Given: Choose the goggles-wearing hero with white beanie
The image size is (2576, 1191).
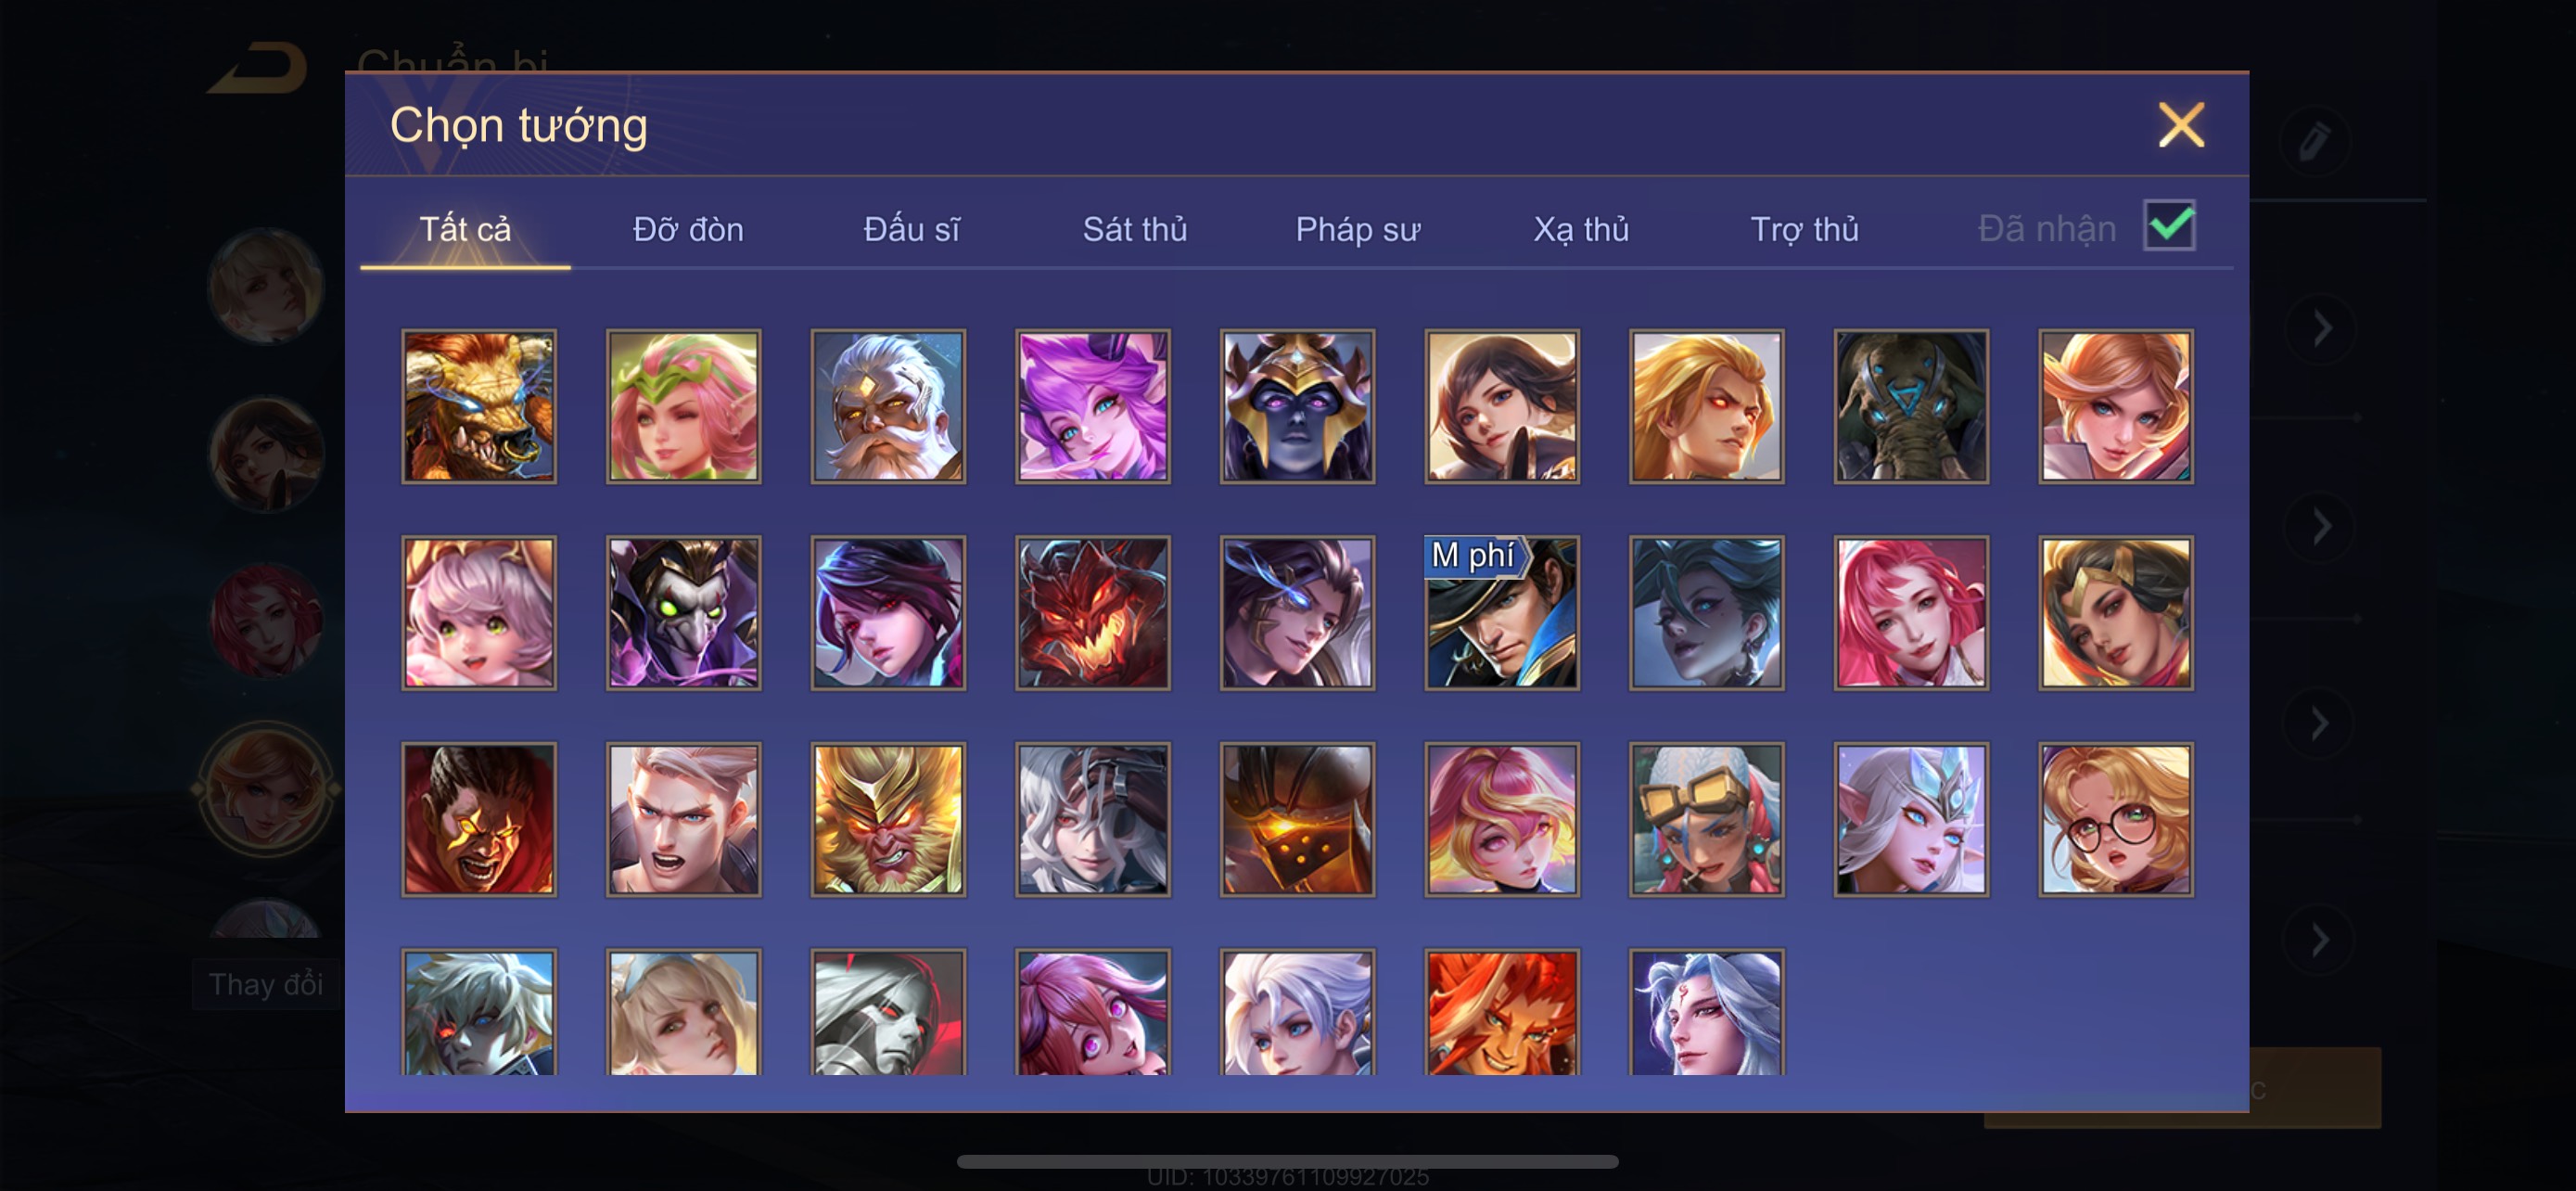Looking at the screenshot, I should coord(1707,819).
